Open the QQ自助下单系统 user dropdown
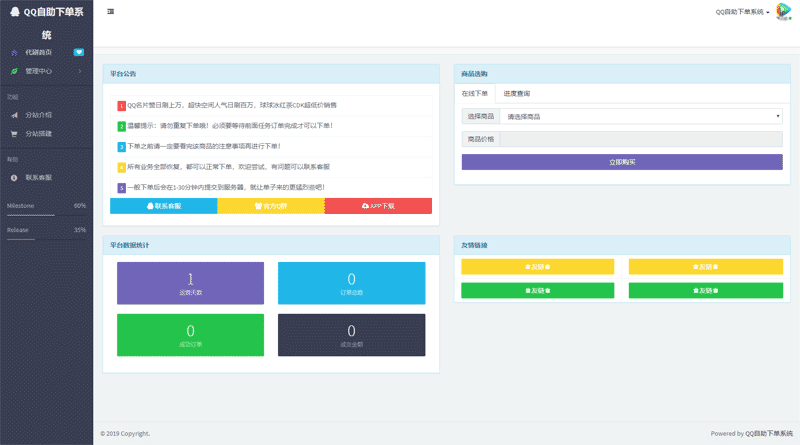The image size is (800, 445). click(743, 12)
